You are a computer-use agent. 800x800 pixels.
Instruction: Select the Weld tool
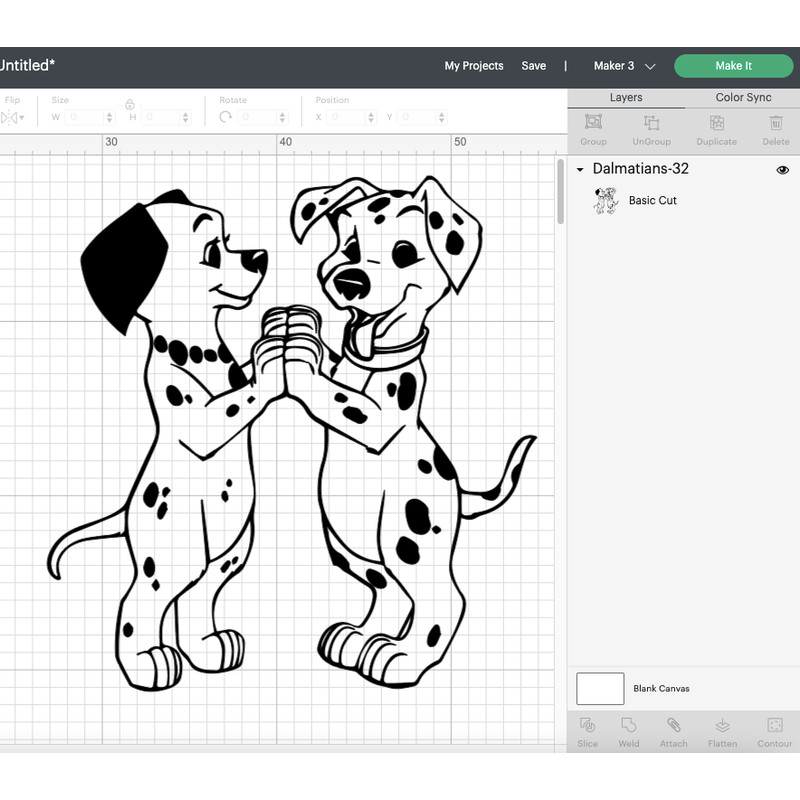pyautogui.click(x=630, y=731)
